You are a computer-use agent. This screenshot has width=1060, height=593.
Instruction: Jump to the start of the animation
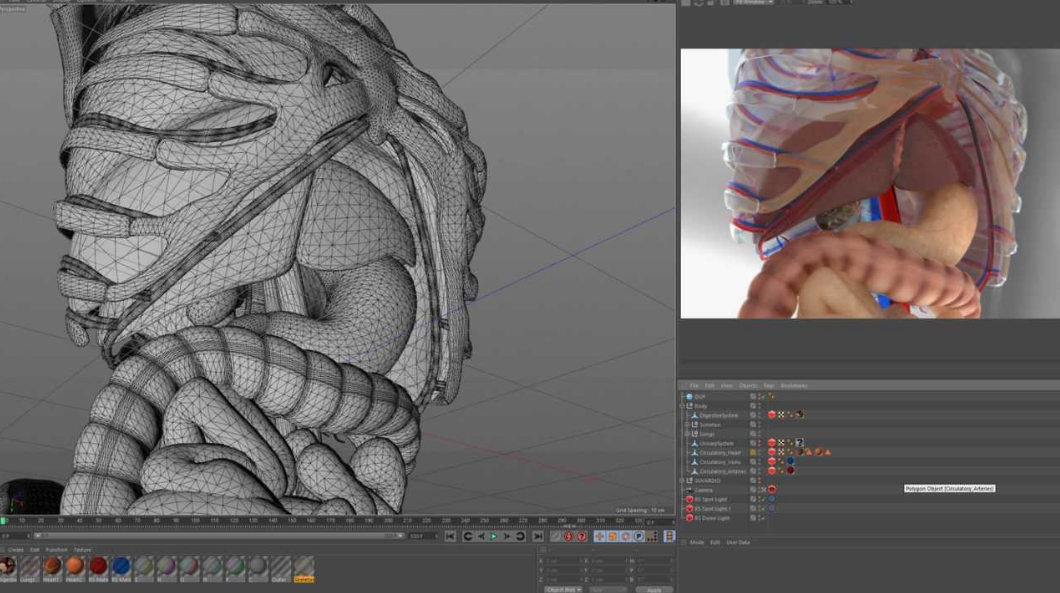tap(450, 537)
